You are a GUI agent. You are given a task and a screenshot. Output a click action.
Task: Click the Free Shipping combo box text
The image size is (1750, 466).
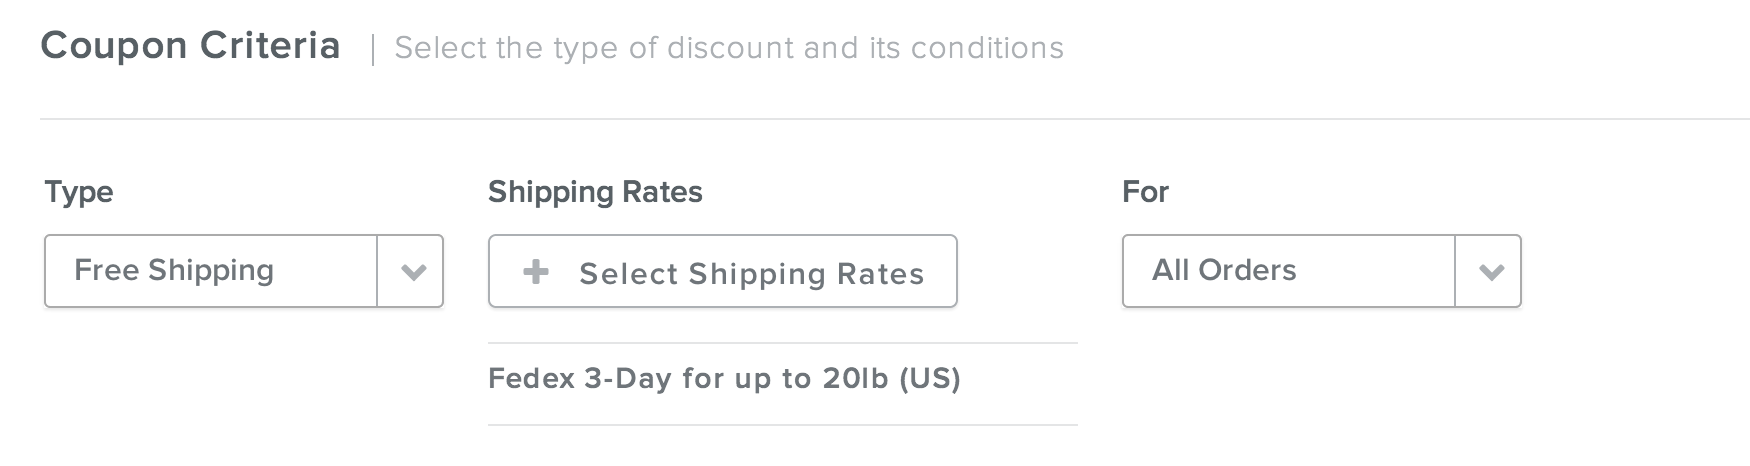tap(174, 270)
